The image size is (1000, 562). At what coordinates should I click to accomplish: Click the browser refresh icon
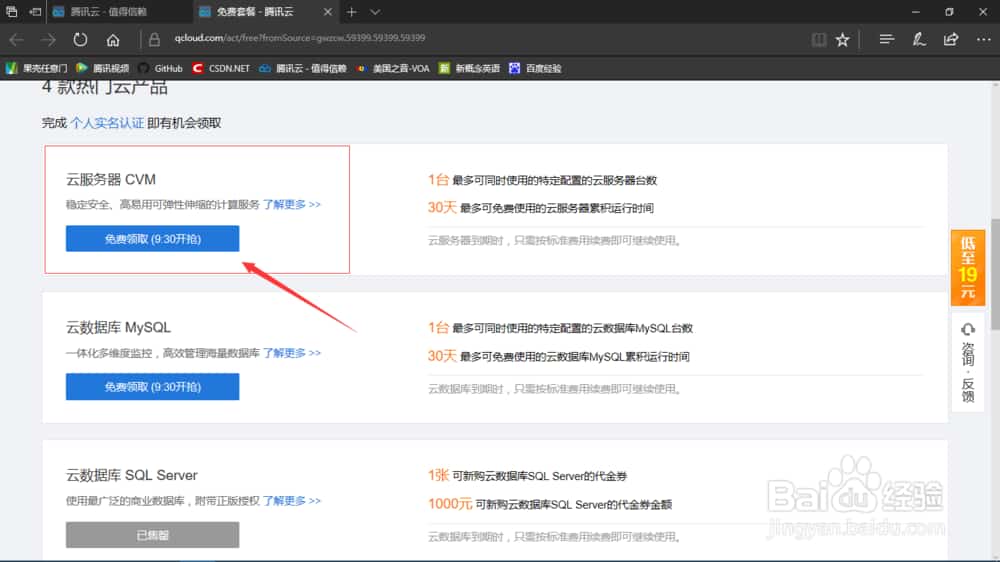80,40
